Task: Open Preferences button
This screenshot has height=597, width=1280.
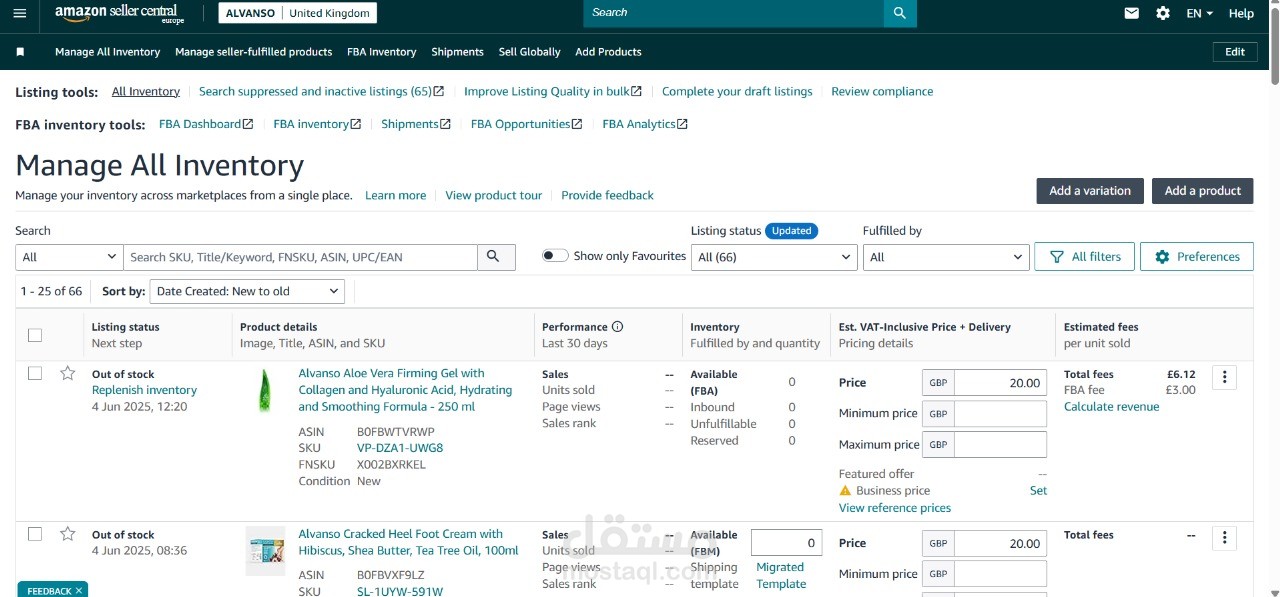Action: [1197, 257]
